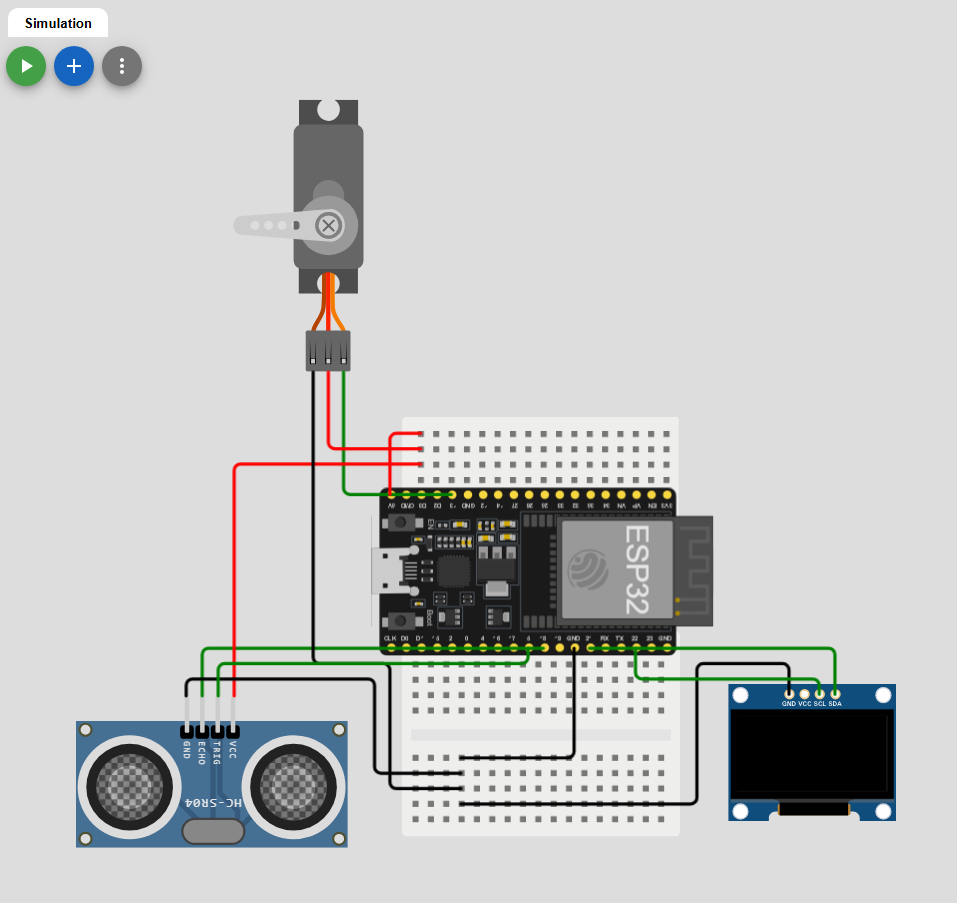The width and height of the screenshot is (957, 903).
Task: Open the three-dots more options menu
Action: (122, 66)
